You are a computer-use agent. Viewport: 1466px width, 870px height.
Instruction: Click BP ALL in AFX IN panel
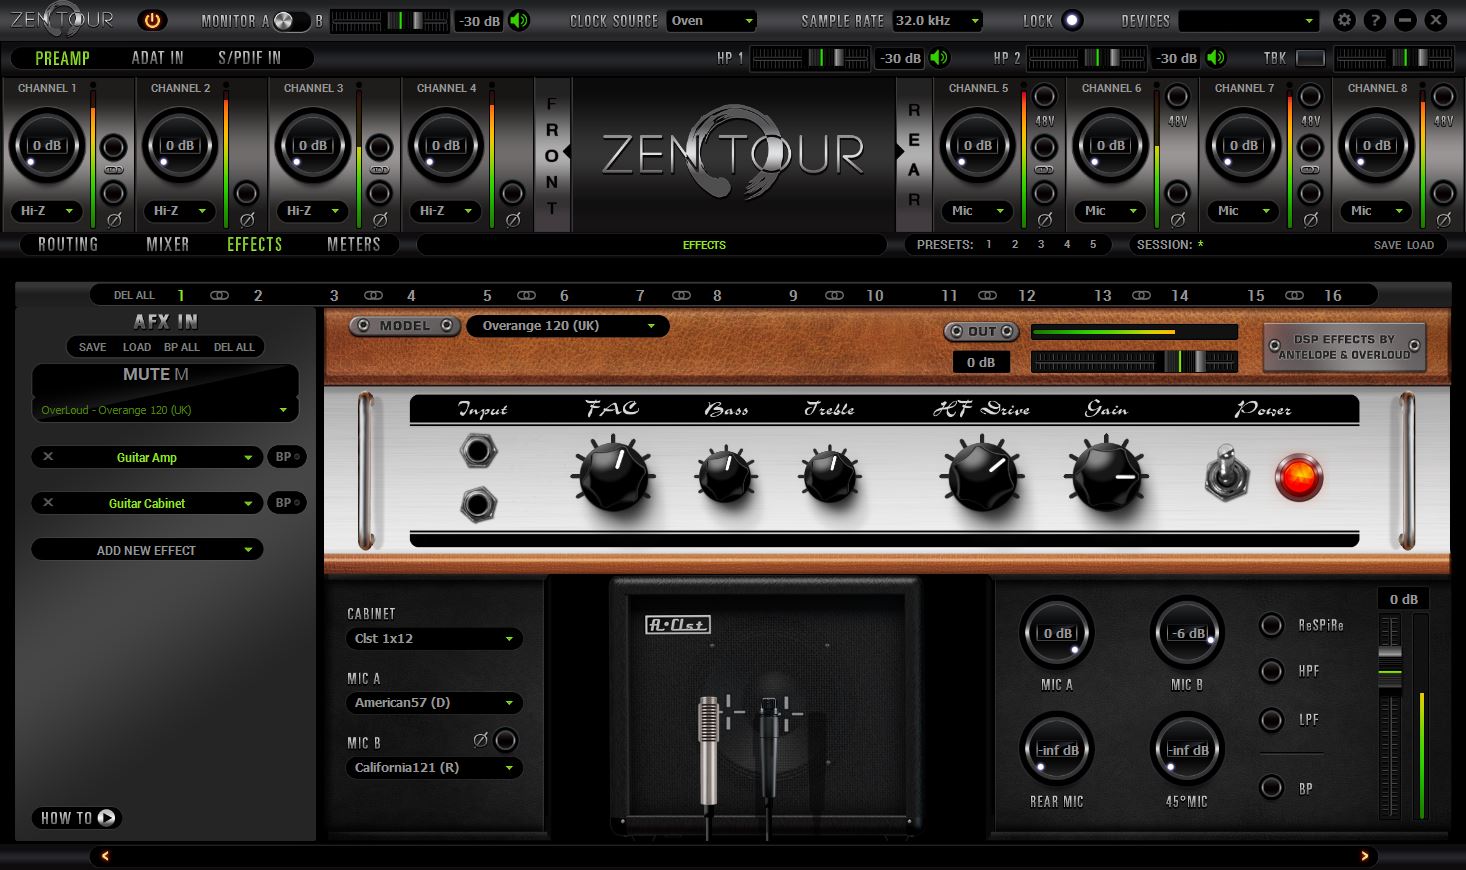(182, 347)
